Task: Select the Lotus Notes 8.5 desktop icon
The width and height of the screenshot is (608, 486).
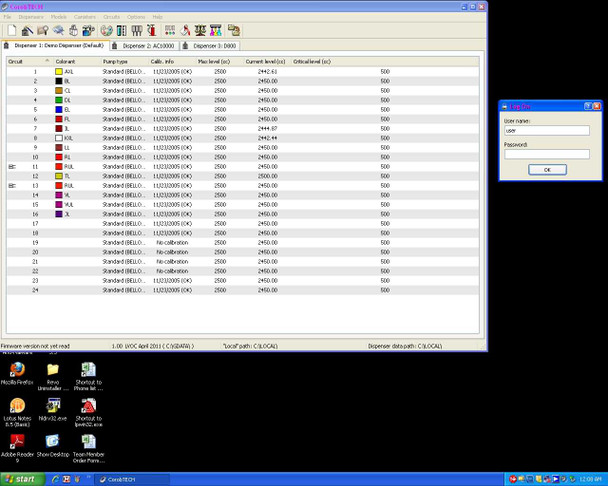Action: 17,413
